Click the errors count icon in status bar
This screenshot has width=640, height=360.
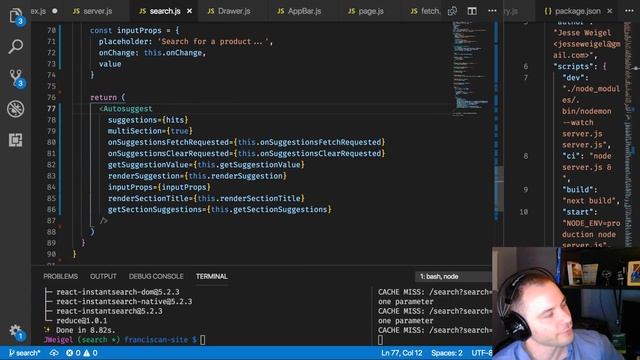73,353
